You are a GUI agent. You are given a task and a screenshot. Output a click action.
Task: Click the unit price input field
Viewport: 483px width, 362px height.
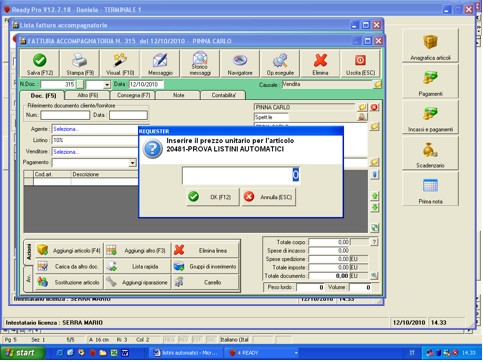[241, 175]
